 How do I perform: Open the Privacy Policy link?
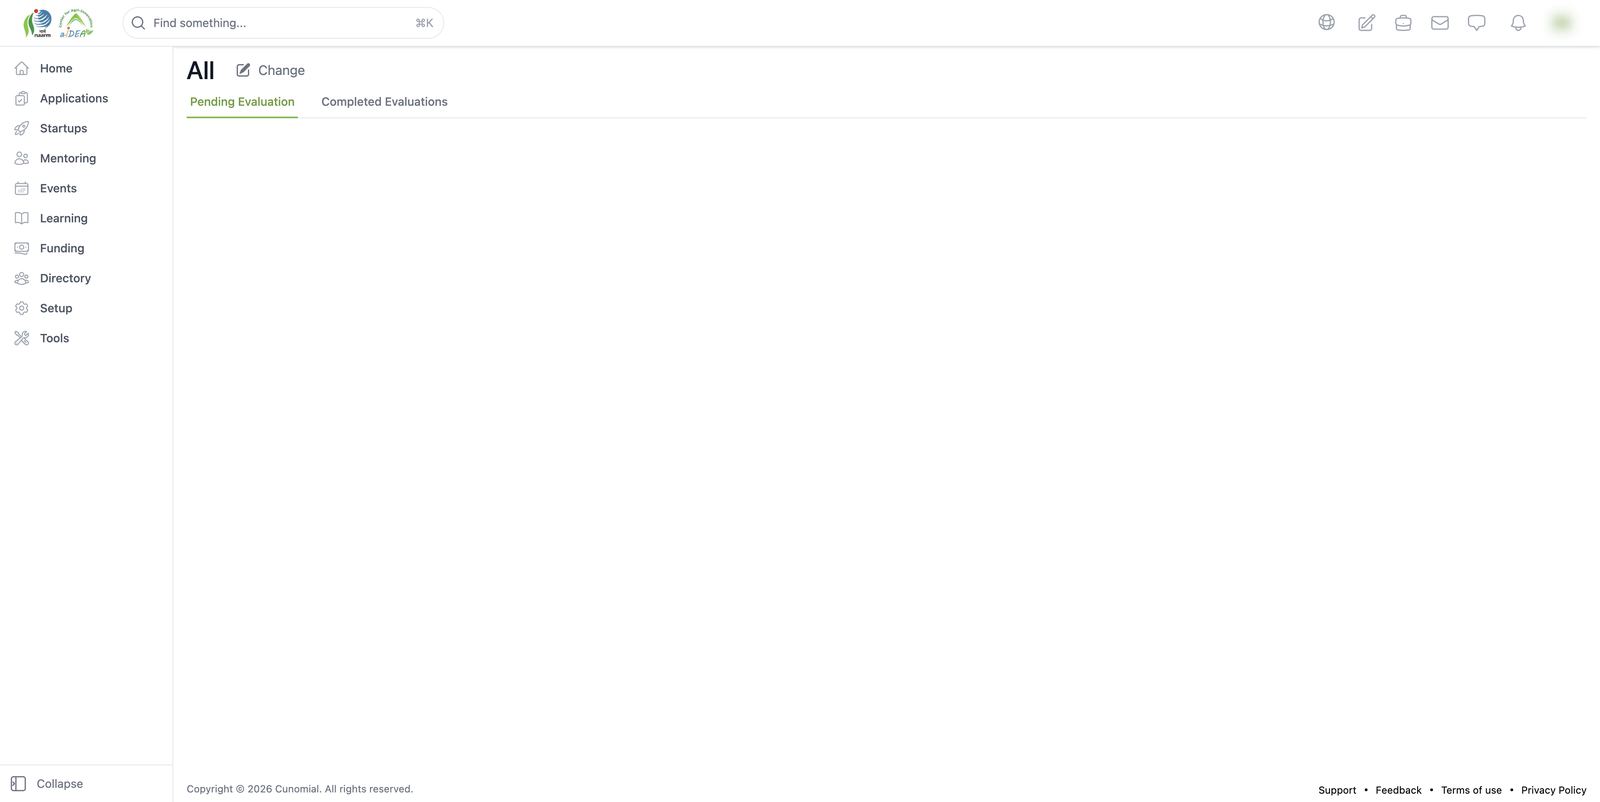[x=1554, y=790]
